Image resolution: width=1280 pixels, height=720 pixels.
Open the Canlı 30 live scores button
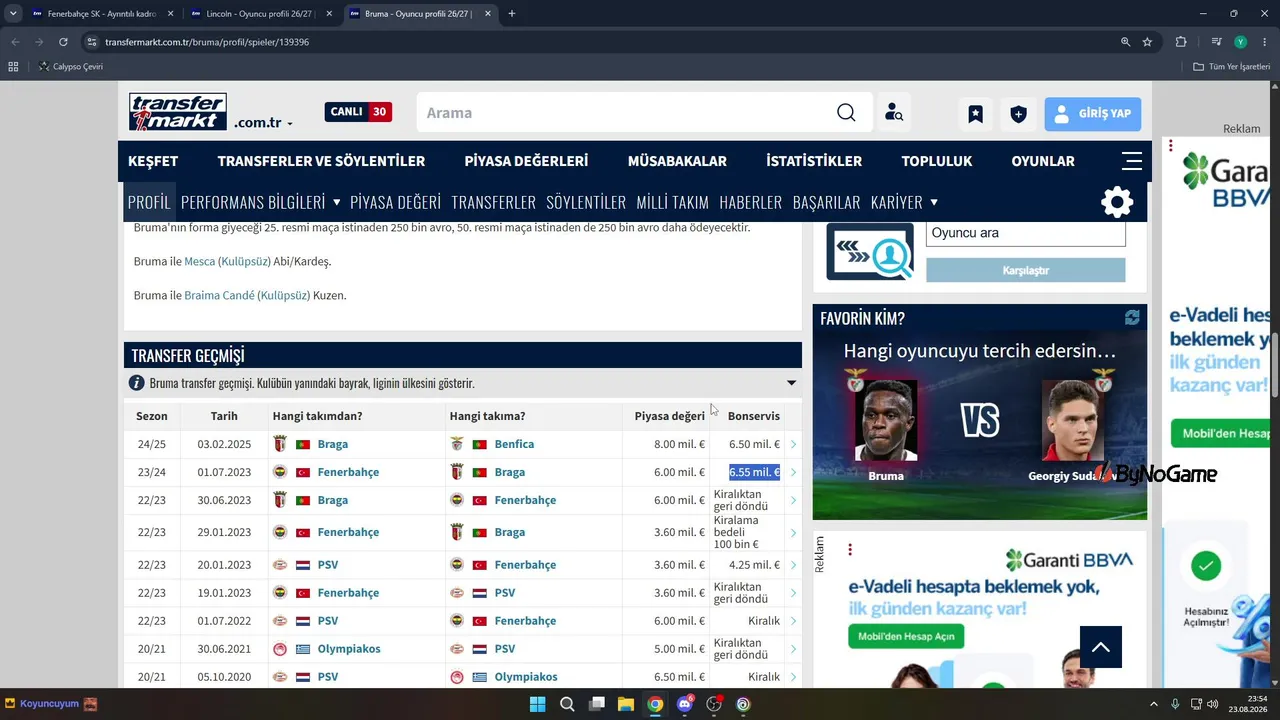tap(358, 112)
